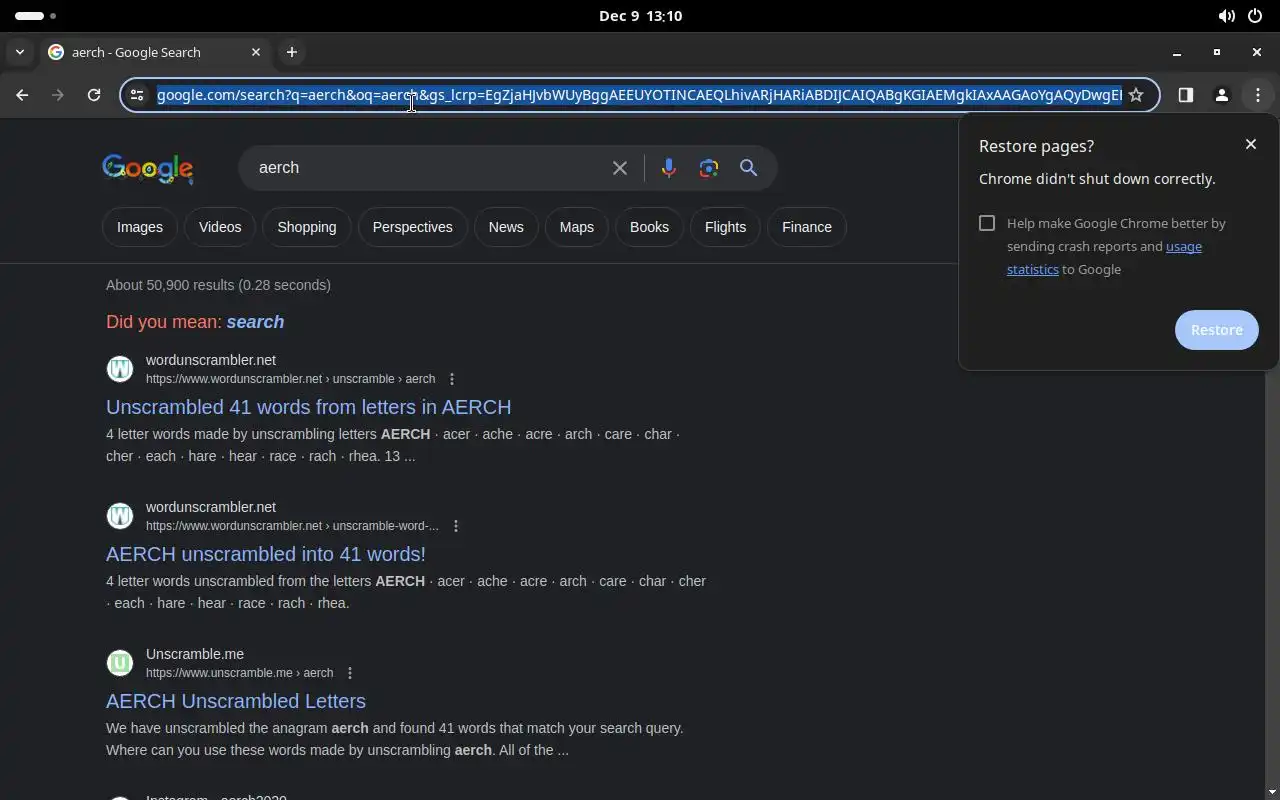Open options for second wordunscrambler.net result

click(x=456, y=526)
